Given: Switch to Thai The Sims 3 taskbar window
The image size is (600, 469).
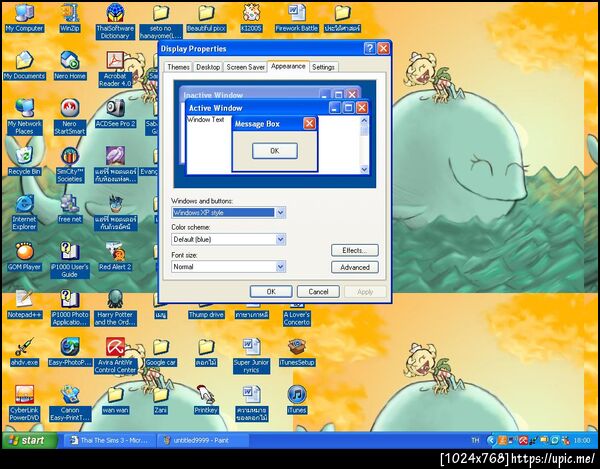Looking at the screenshot, I should pos(110,440).
